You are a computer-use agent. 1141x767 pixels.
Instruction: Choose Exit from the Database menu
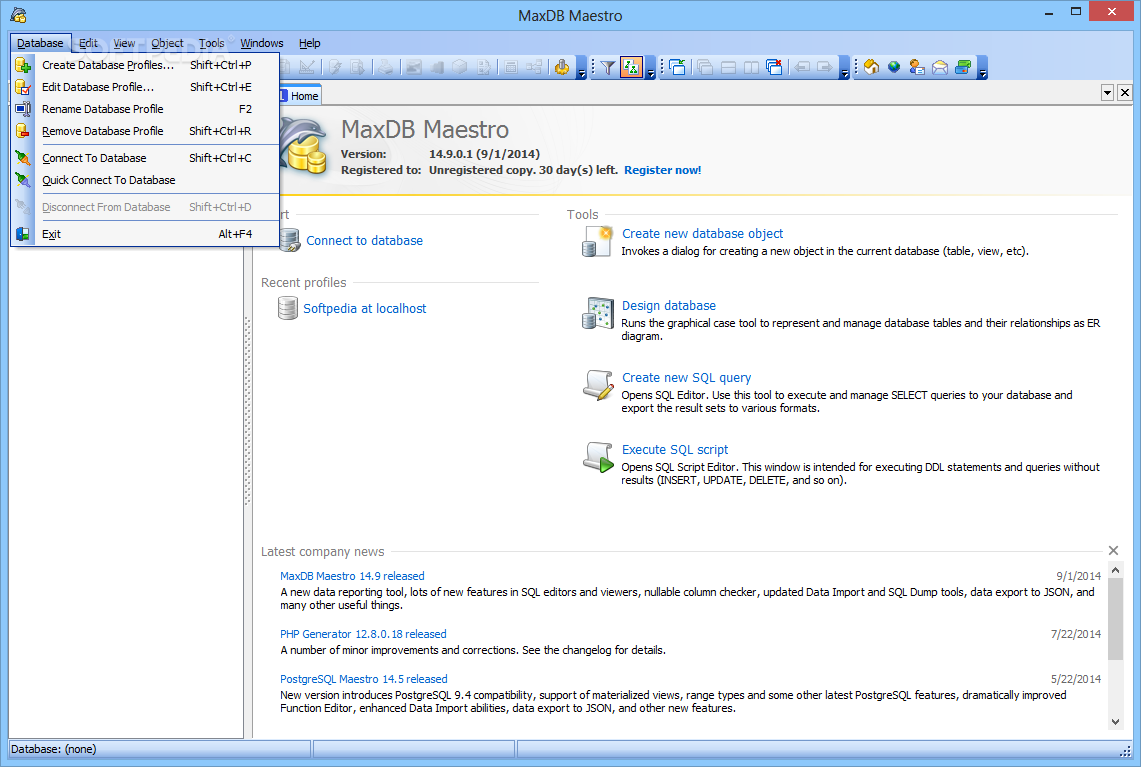point(145,234)
